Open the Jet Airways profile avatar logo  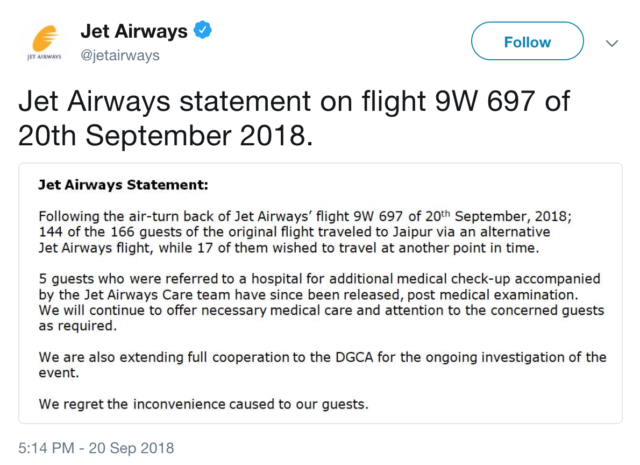[x=44, y=42]
